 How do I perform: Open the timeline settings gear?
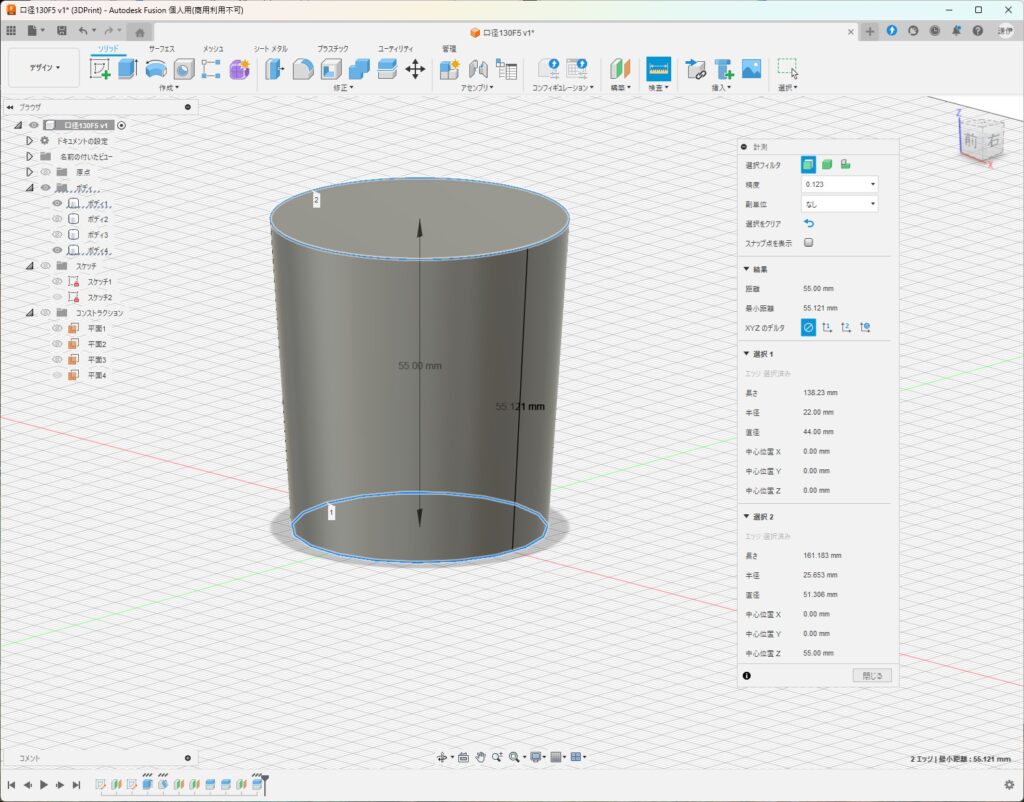pos(1009,784)
